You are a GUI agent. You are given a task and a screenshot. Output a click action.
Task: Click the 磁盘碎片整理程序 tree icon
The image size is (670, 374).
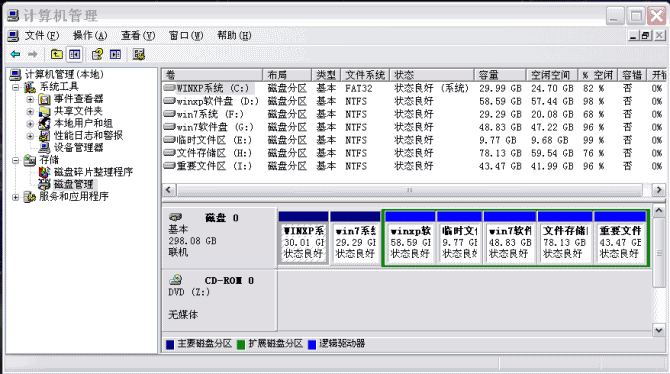pyautogui.click(x=44, y=172)
